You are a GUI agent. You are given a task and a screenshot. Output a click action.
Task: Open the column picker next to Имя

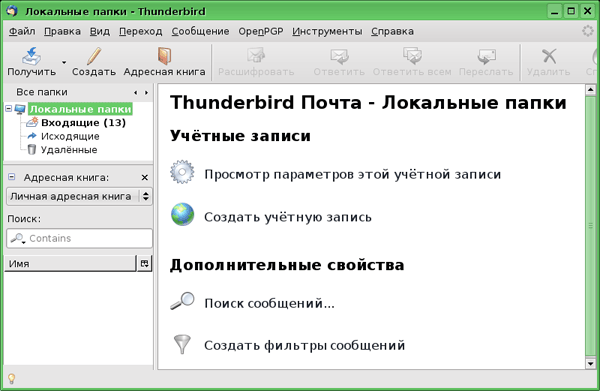point(144,264)
